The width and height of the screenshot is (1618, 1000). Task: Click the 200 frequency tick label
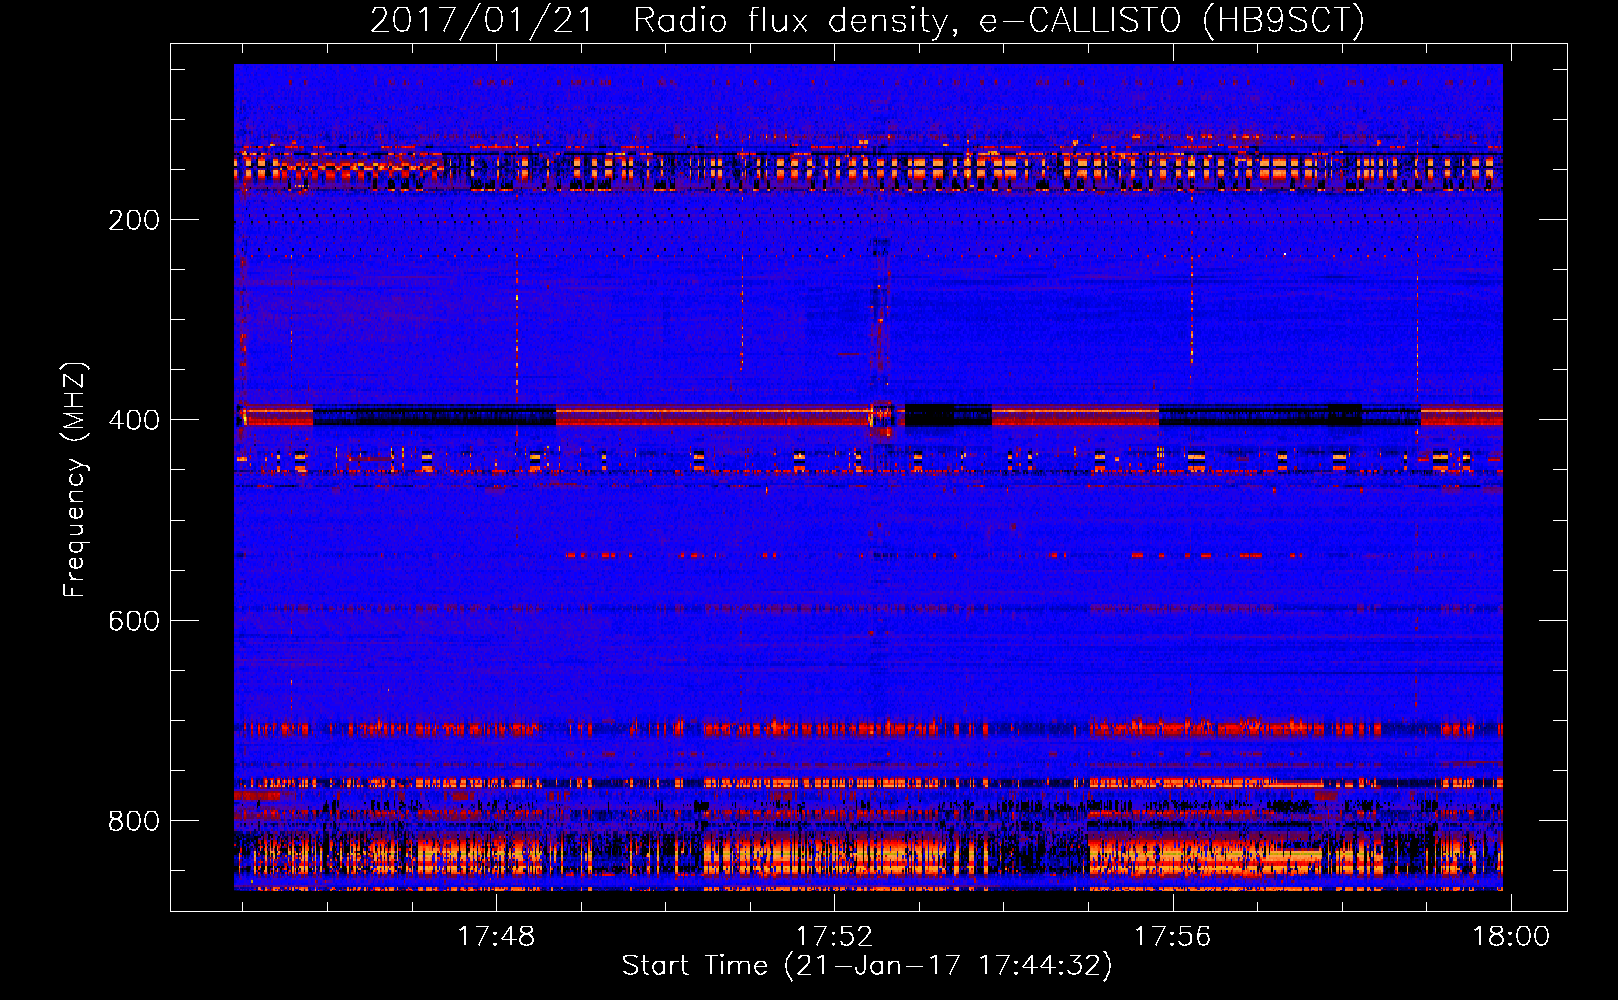[134, 220]
